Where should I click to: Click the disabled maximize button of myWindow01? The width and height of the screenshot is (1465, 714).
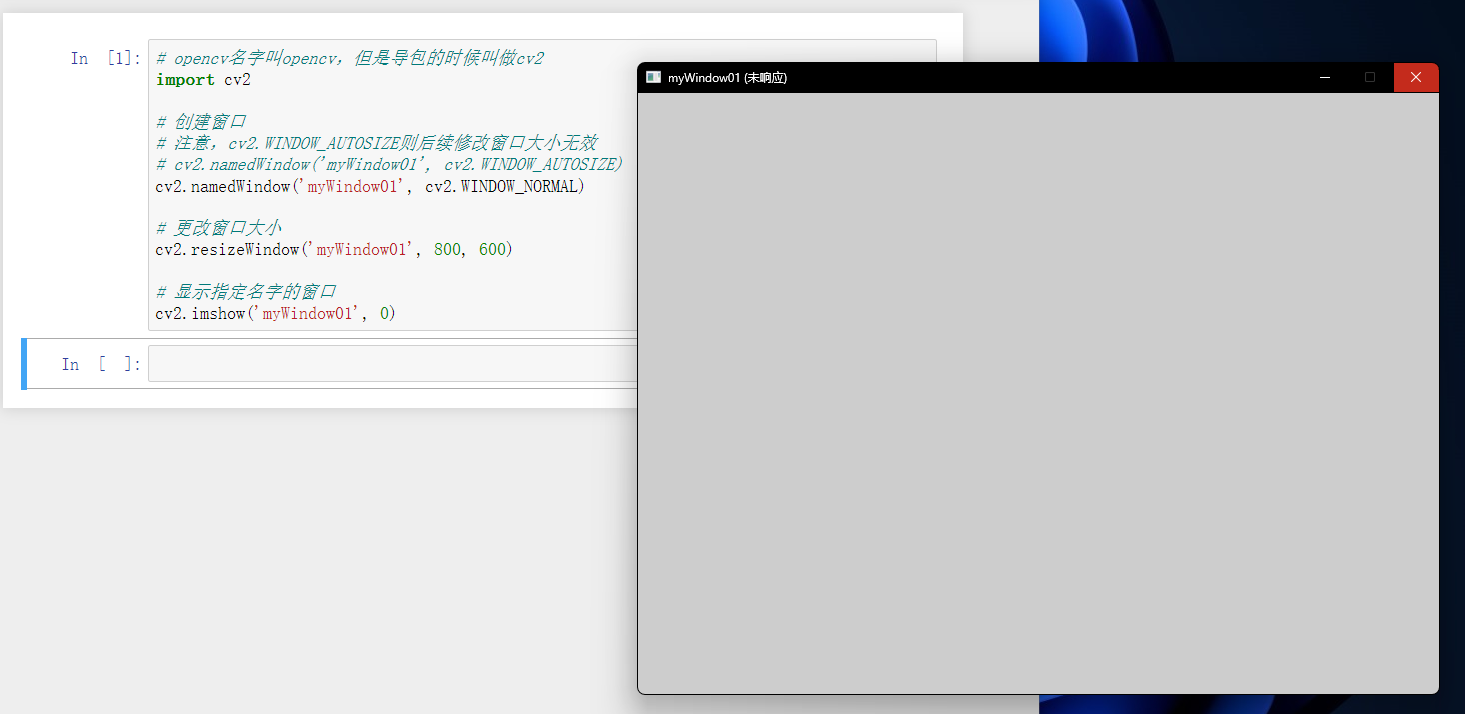tap(1370, 77)
